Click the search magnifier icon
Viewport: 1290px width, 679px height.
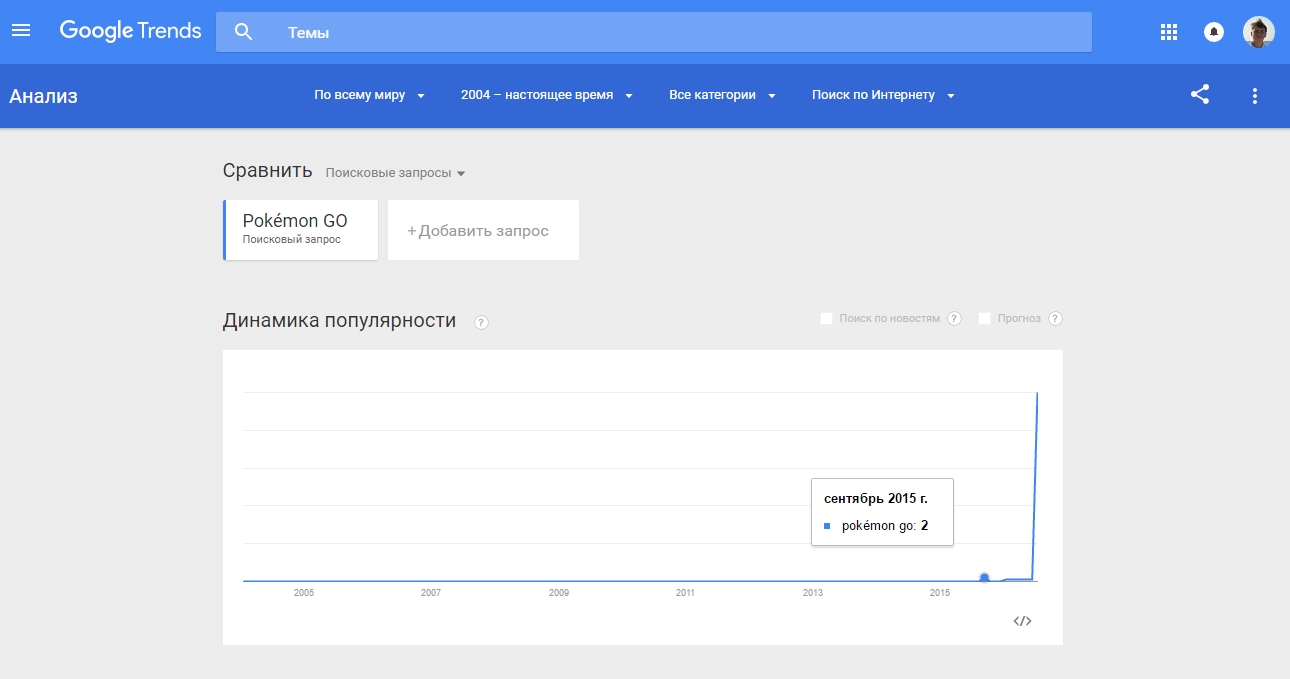point(244,32)
